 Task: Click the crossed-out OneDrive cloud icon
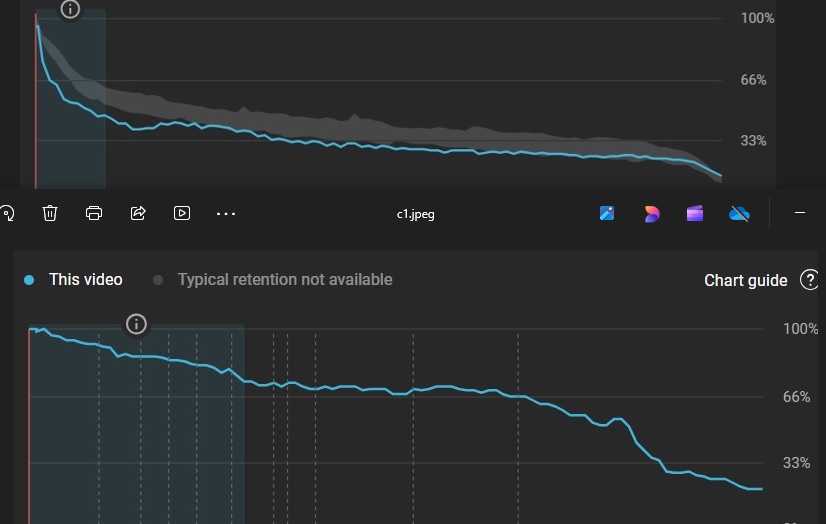click(739, 213)
